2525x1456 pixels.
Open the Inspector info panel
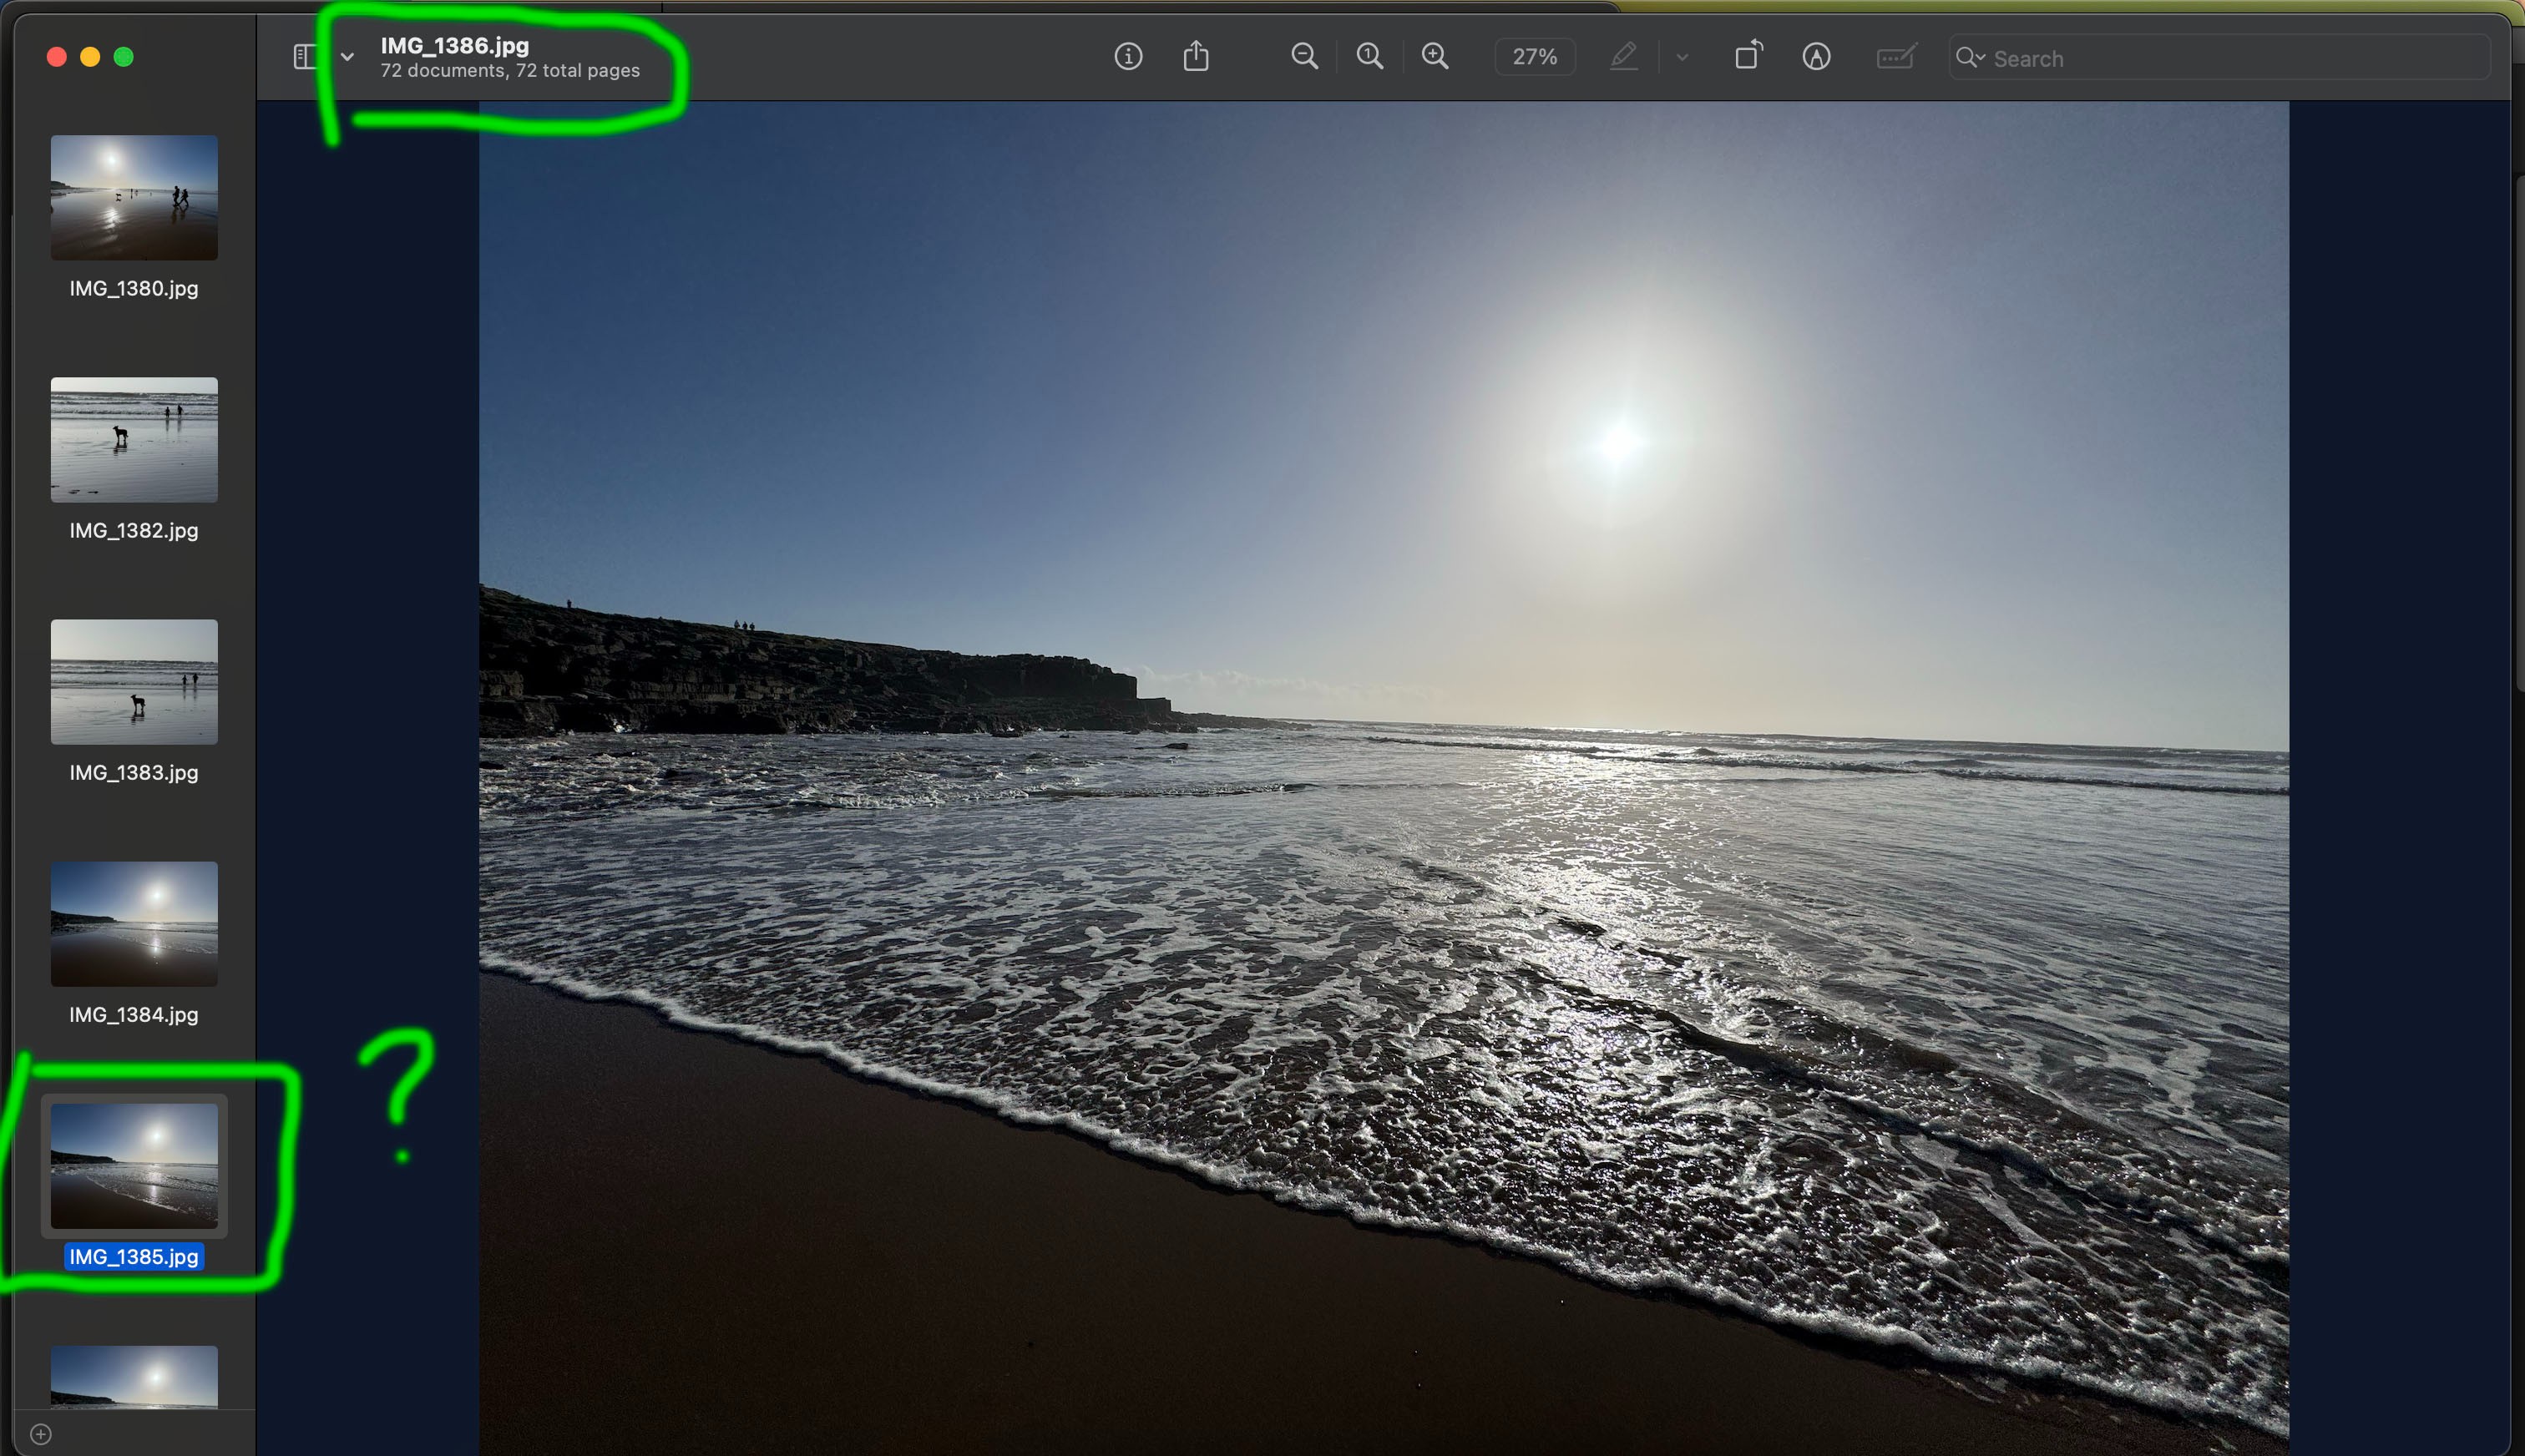coord(1128,56)
